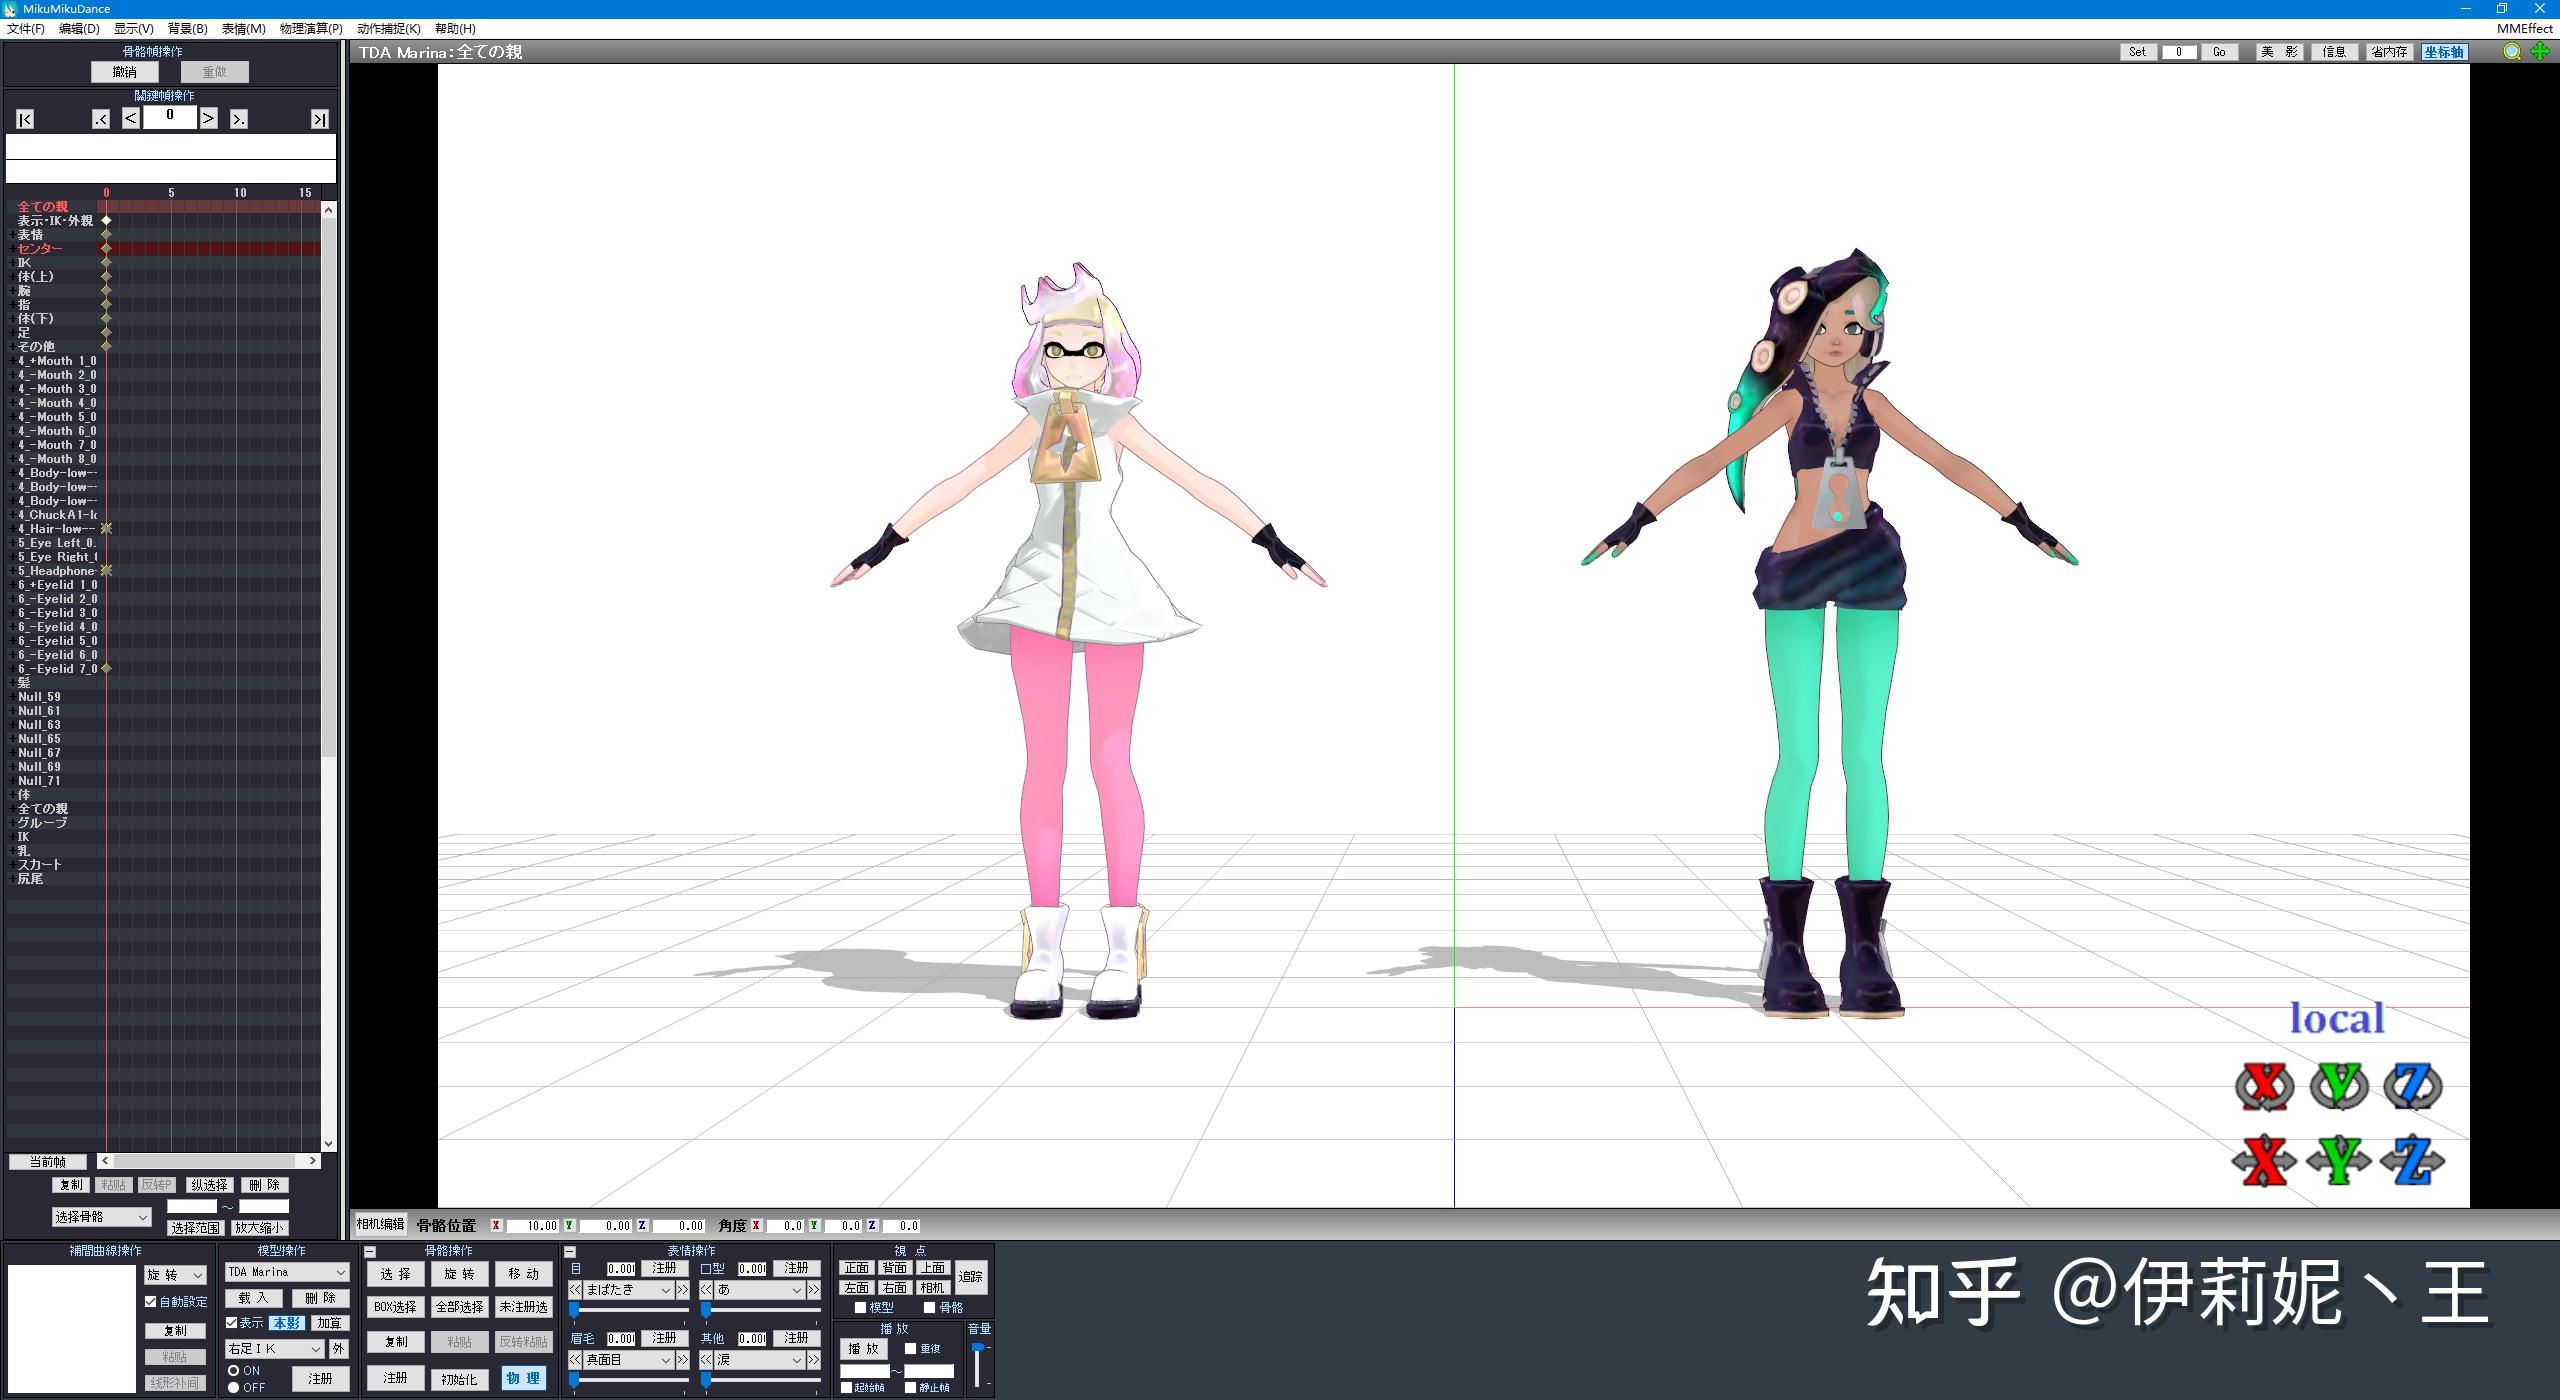Click the 本影 self-shadow toggle button

click(288, 1324)
